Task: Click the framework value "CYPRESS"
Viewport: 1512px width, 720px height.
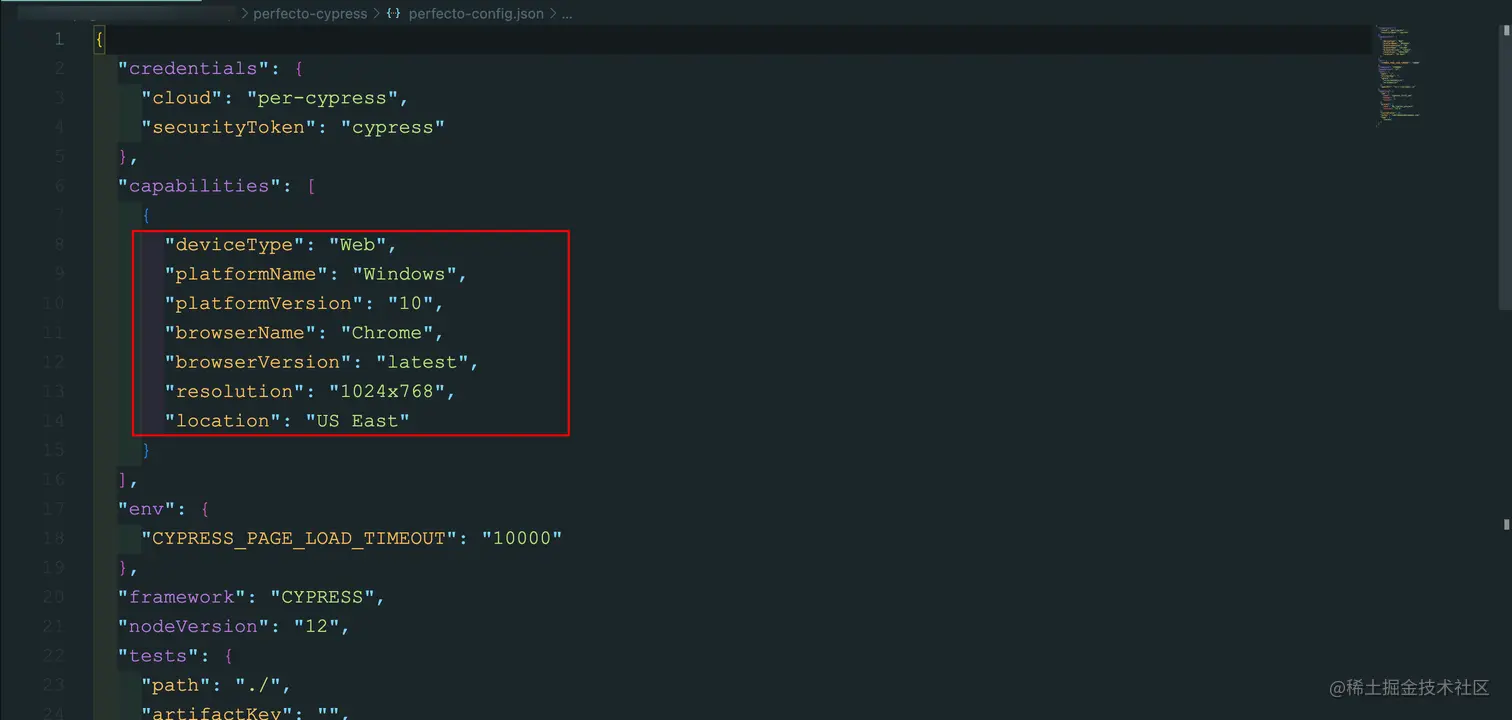Action: click(322, 597)
